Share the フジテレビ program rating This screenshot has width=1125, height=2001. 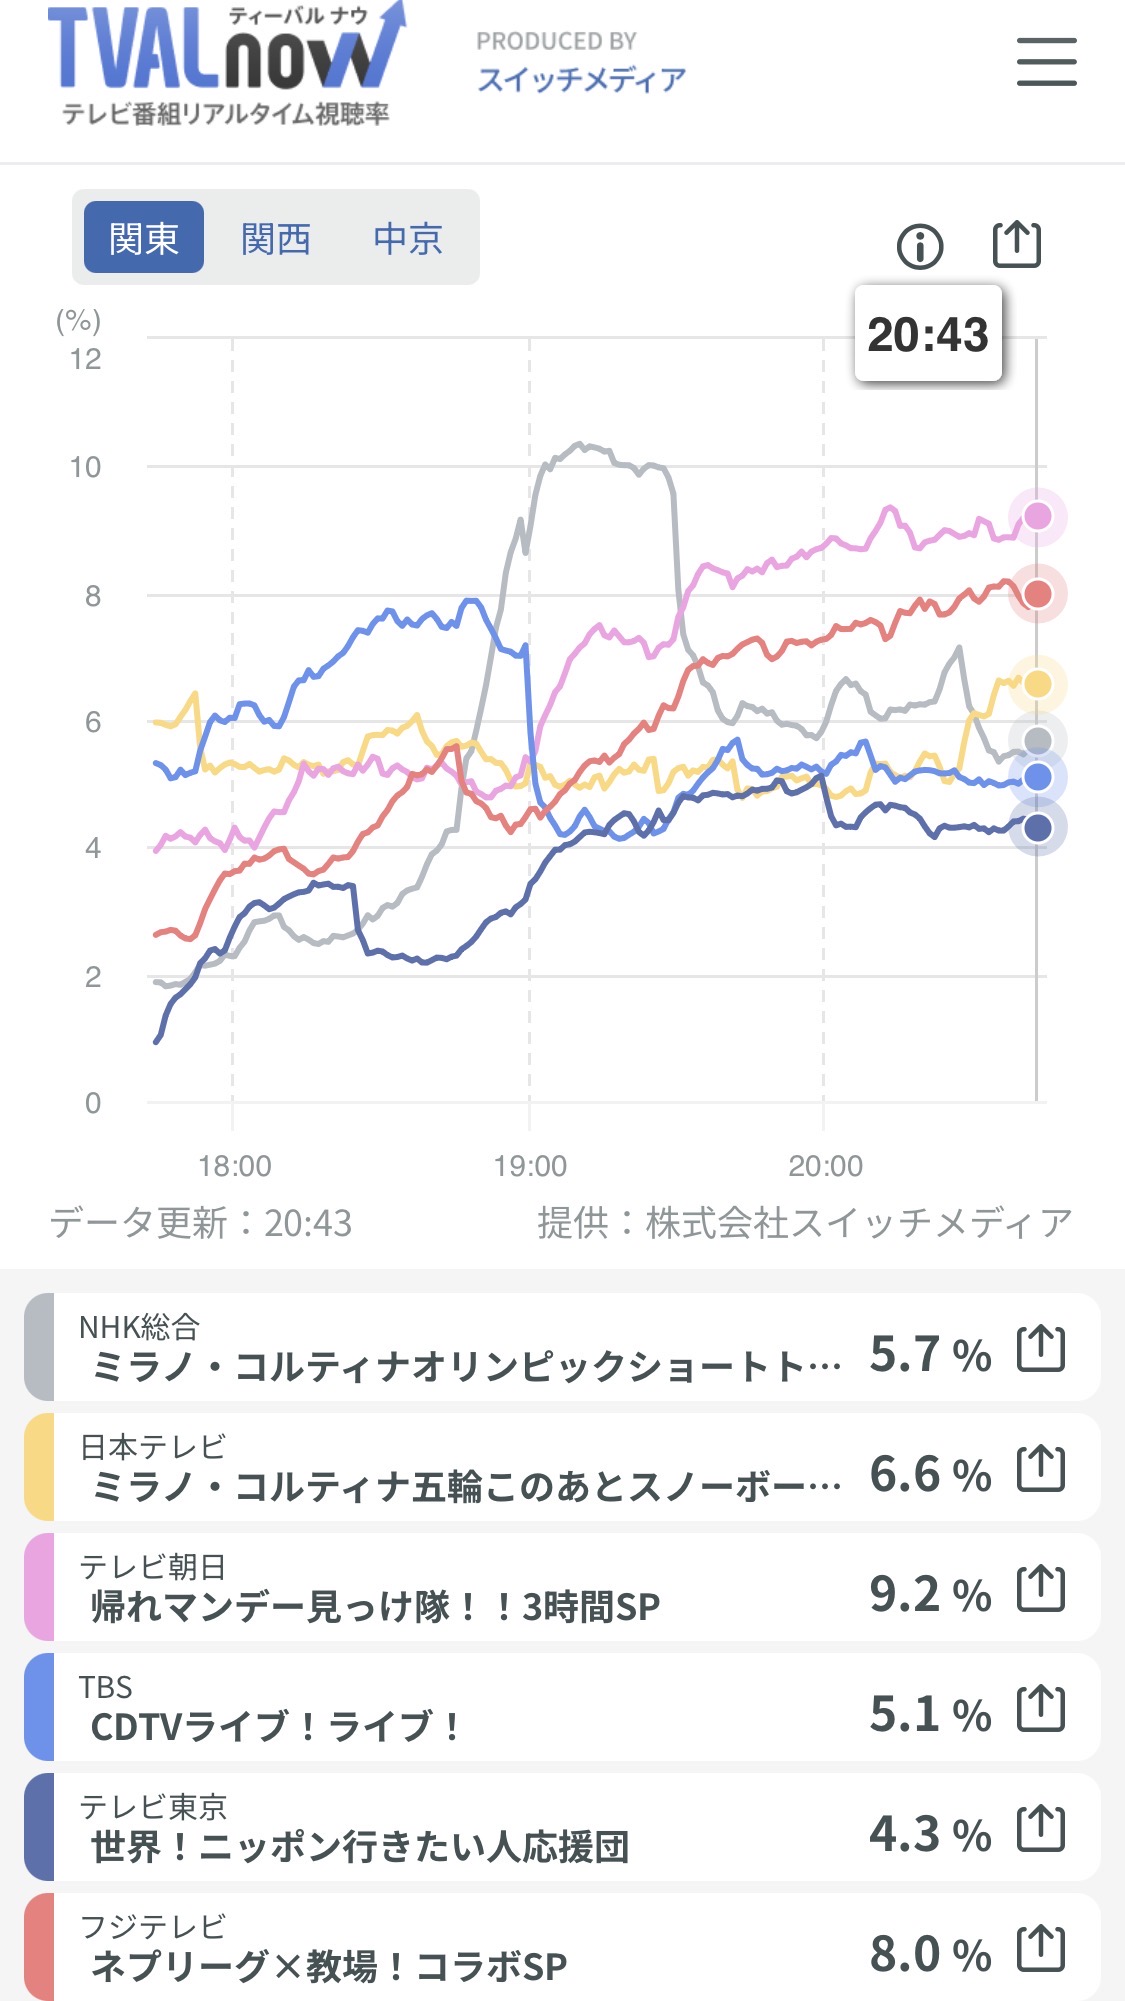(1040, 1949)
